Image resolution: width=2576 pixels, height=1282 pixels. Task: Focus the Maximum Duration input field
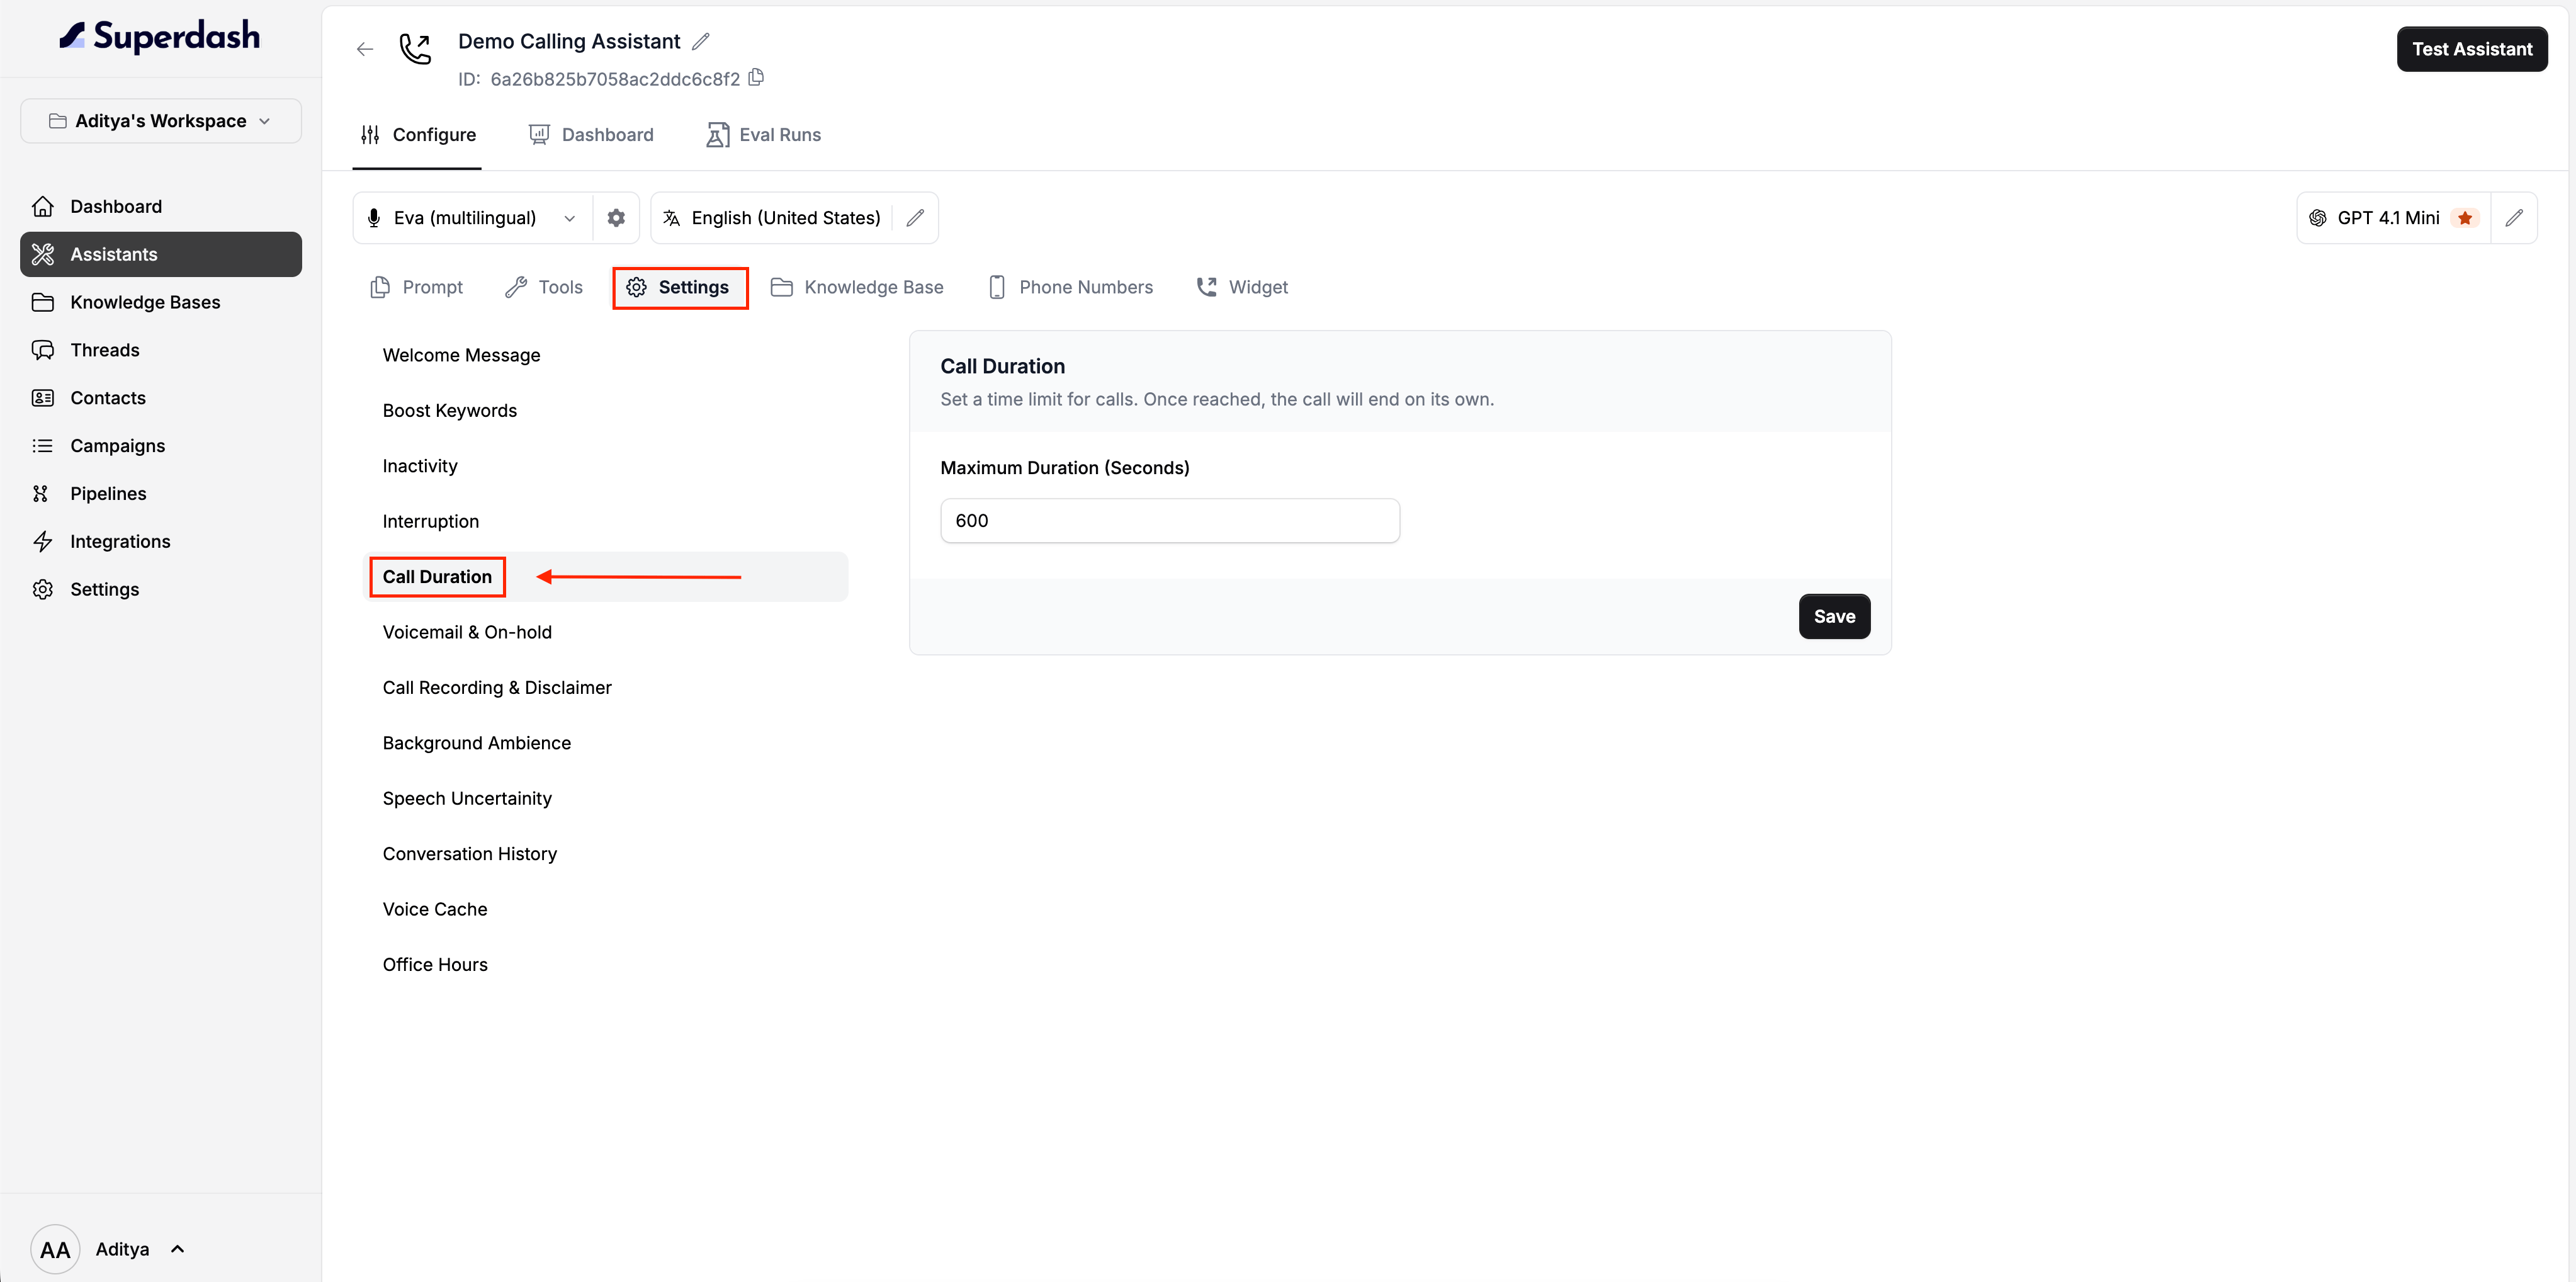coord(1170,521)
